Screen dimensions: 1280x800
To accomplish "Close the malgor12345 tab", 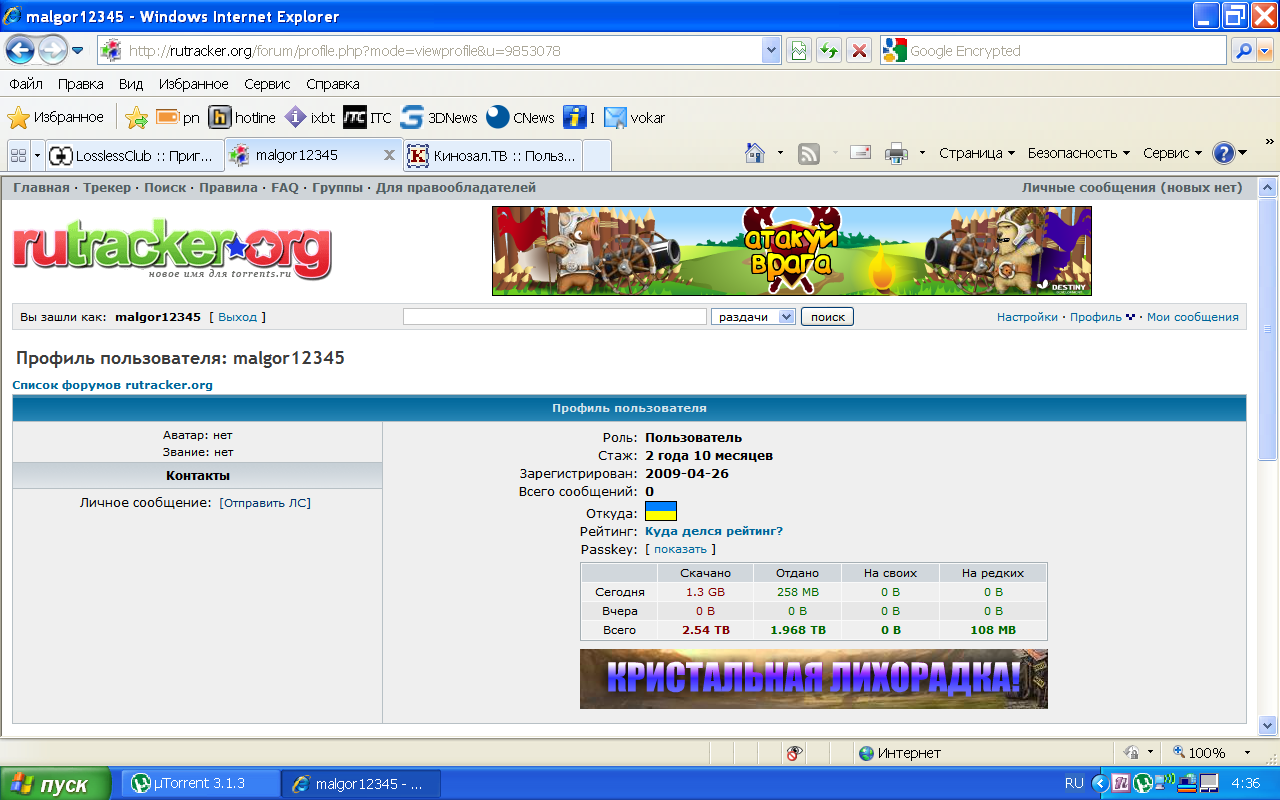I will [x=390, y=155].
